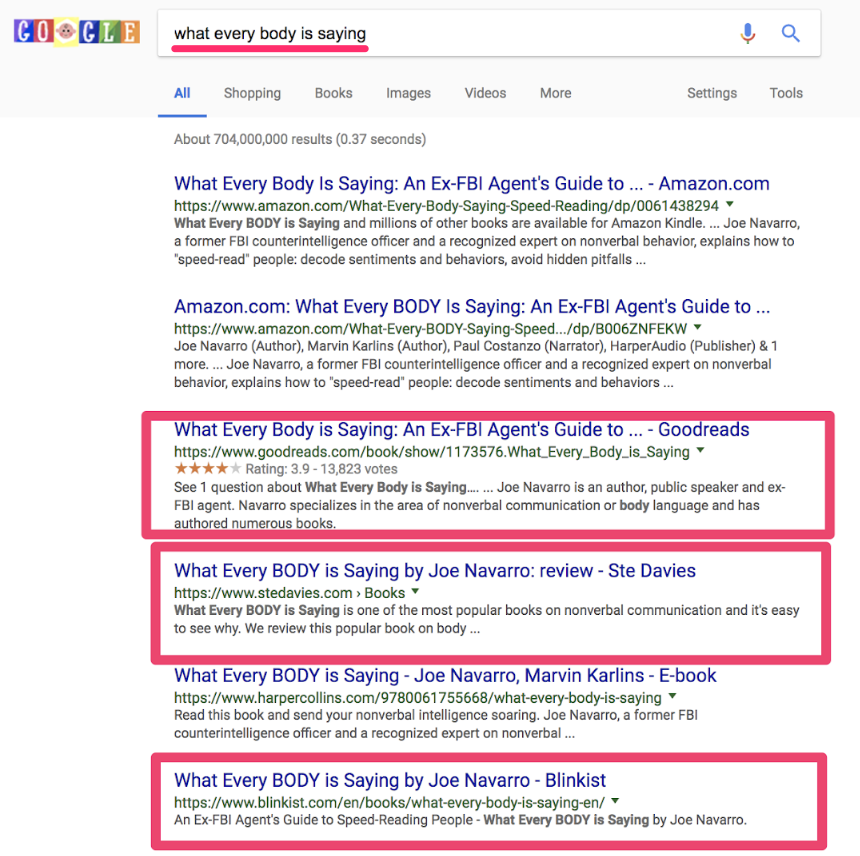Click second amazon.com B006ZNFEKW green URL
The height and width of the screenshot is (856, 860).
(430, 328)
